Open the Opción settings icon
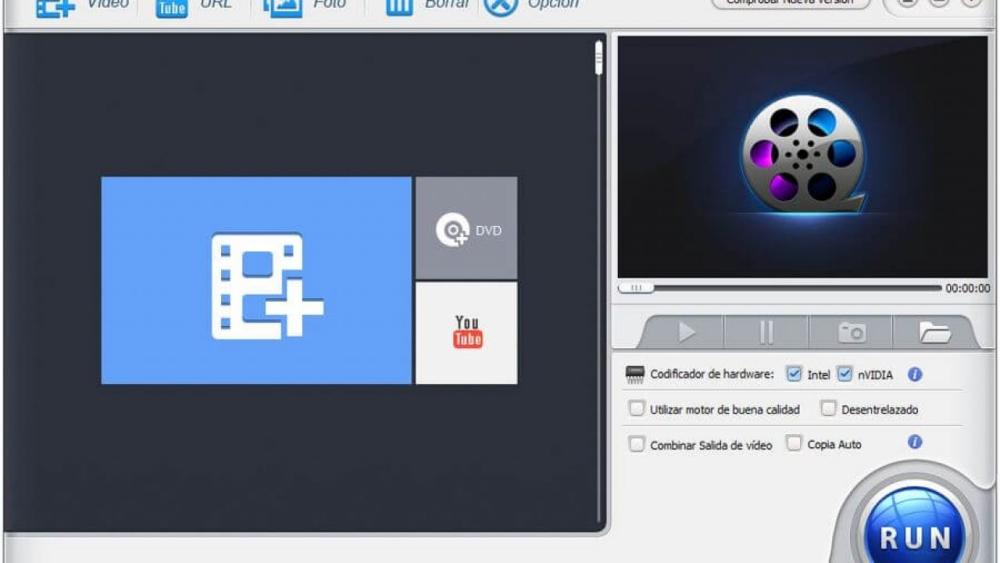Viewport: 1000px width, 563px height. [501, 6]
